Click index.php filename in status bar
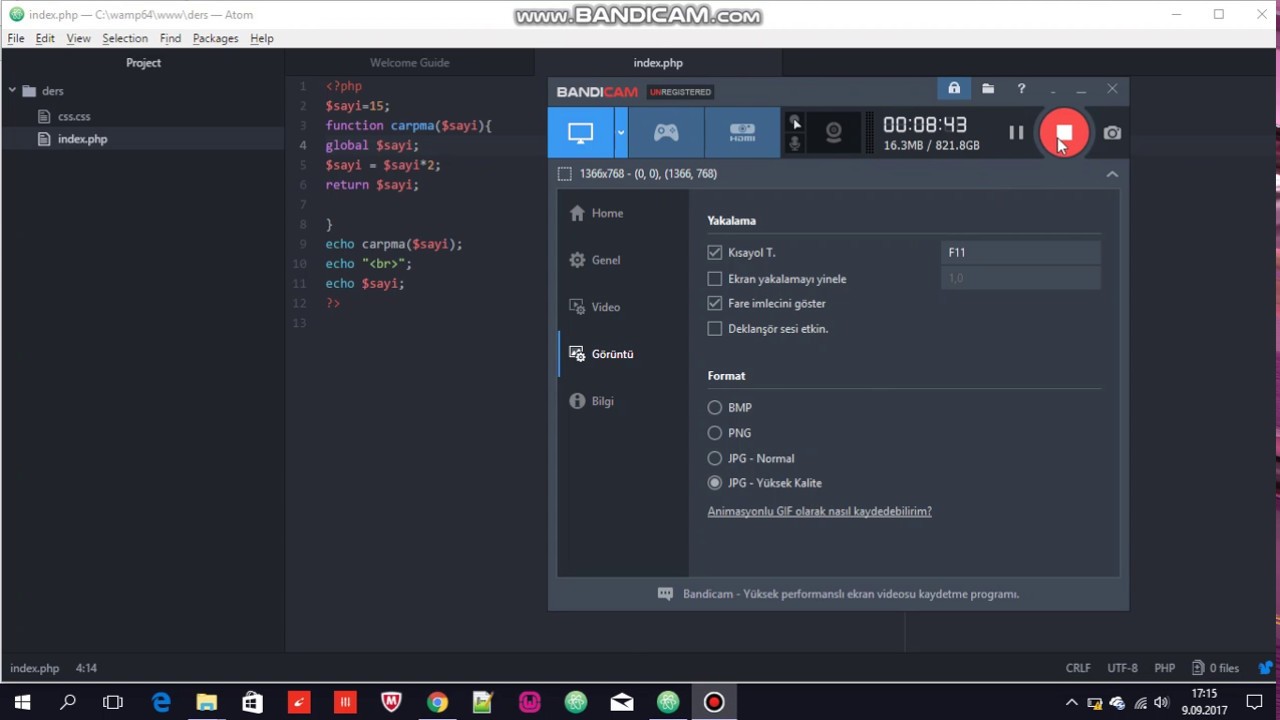Viewport: 1280px width, 720px height. pyautogui.click(x=35, y=668)
